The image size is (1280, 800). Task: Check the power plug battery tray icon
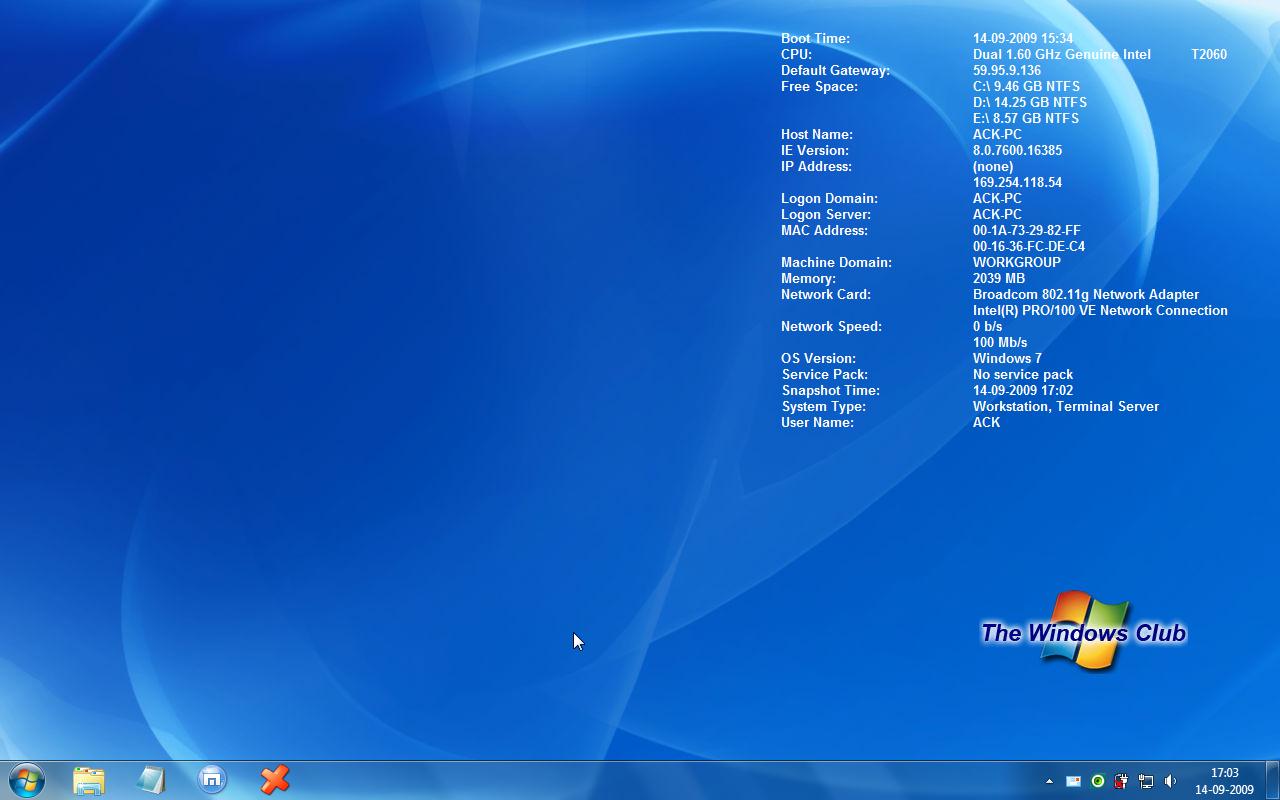(1122, 781)
